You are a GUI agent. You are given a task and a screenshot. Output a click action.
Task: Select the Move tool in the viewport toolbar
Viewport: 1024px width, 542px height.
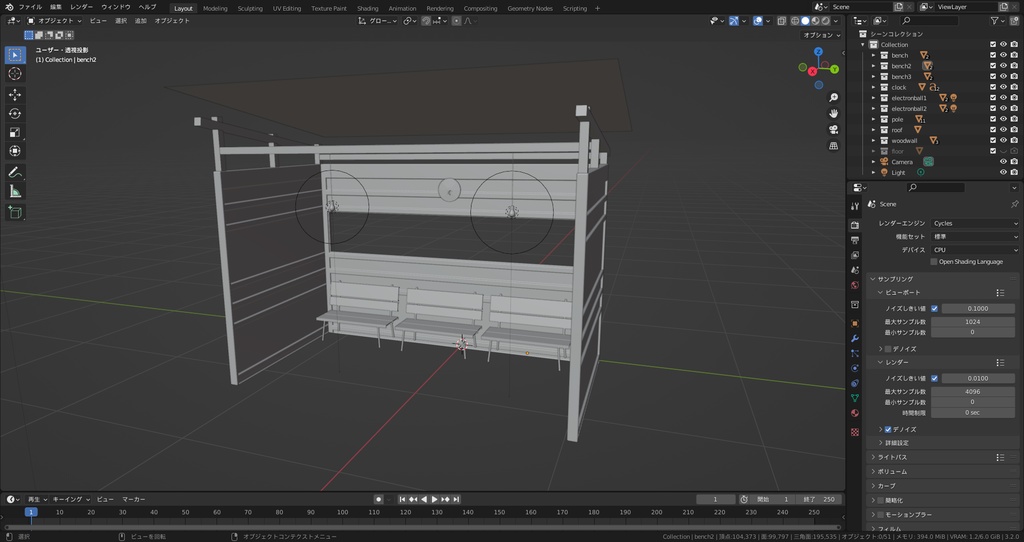click(x=15, y=94)
